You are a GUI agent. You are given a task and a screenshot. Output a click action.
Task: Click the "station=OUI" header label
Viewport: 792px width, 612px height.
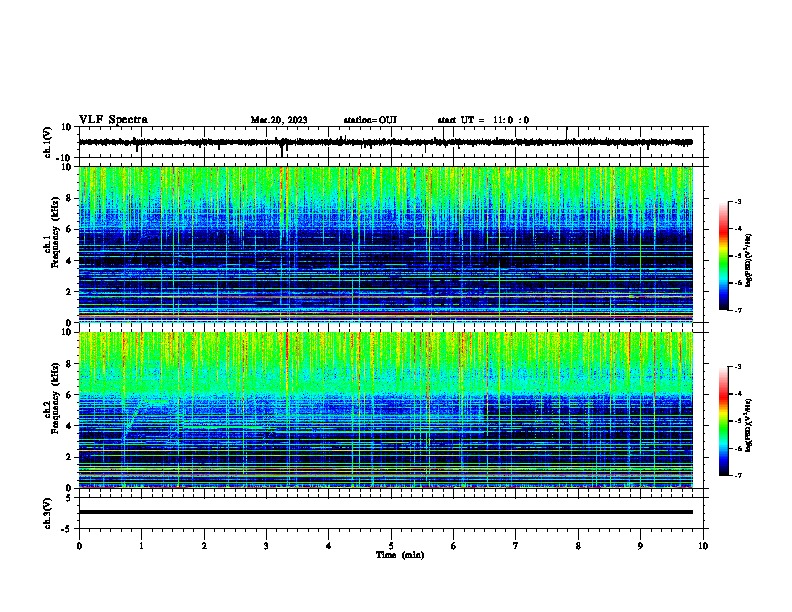(370, 120)
